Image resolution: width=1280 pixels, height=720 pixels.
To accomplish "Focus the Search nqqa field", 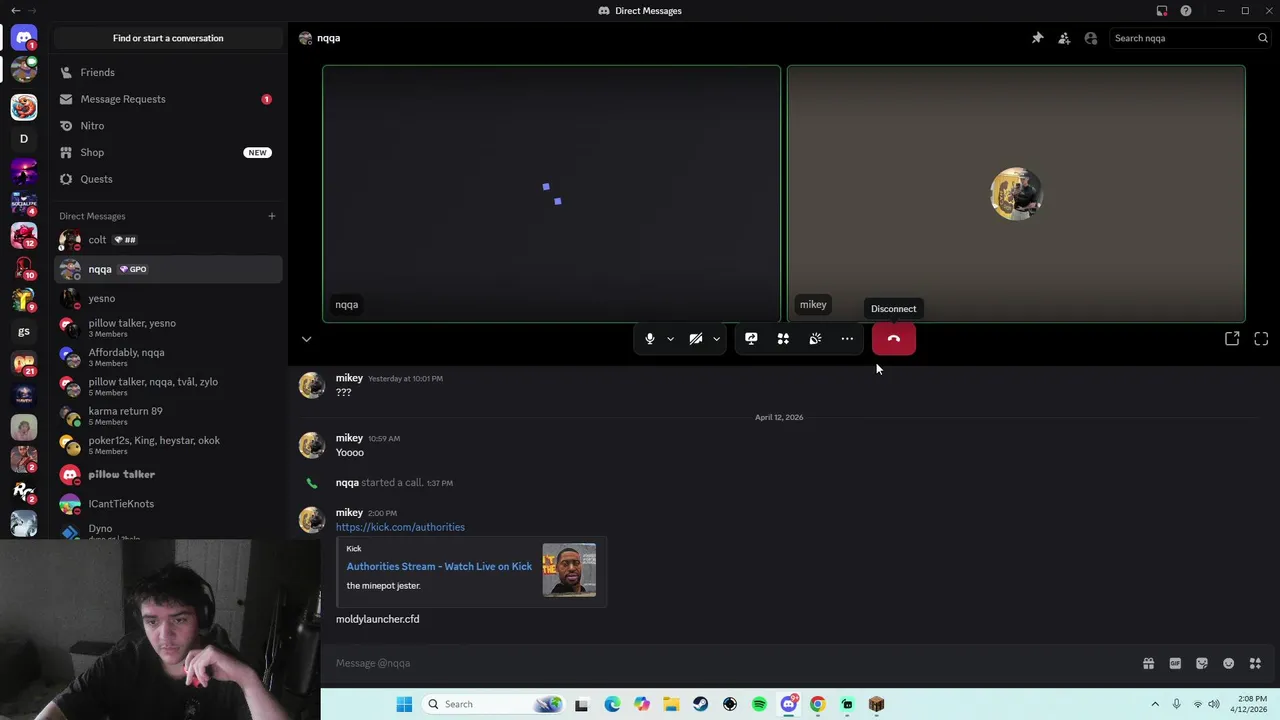I will [1190, 38].
